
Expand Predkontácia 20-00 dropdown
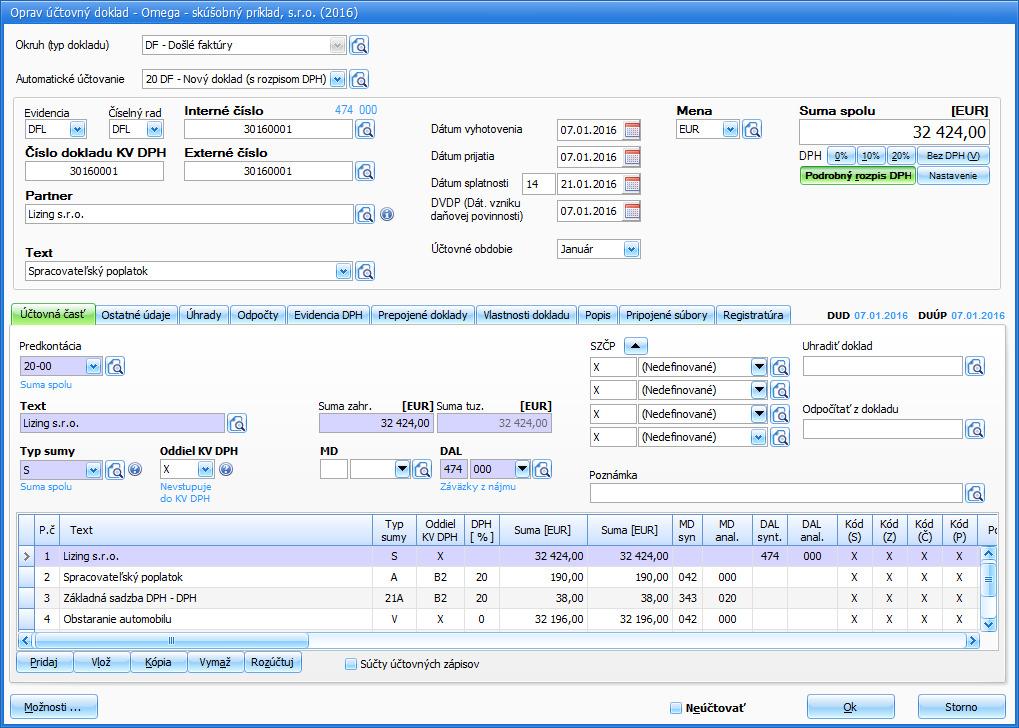[x=94, y=367]
